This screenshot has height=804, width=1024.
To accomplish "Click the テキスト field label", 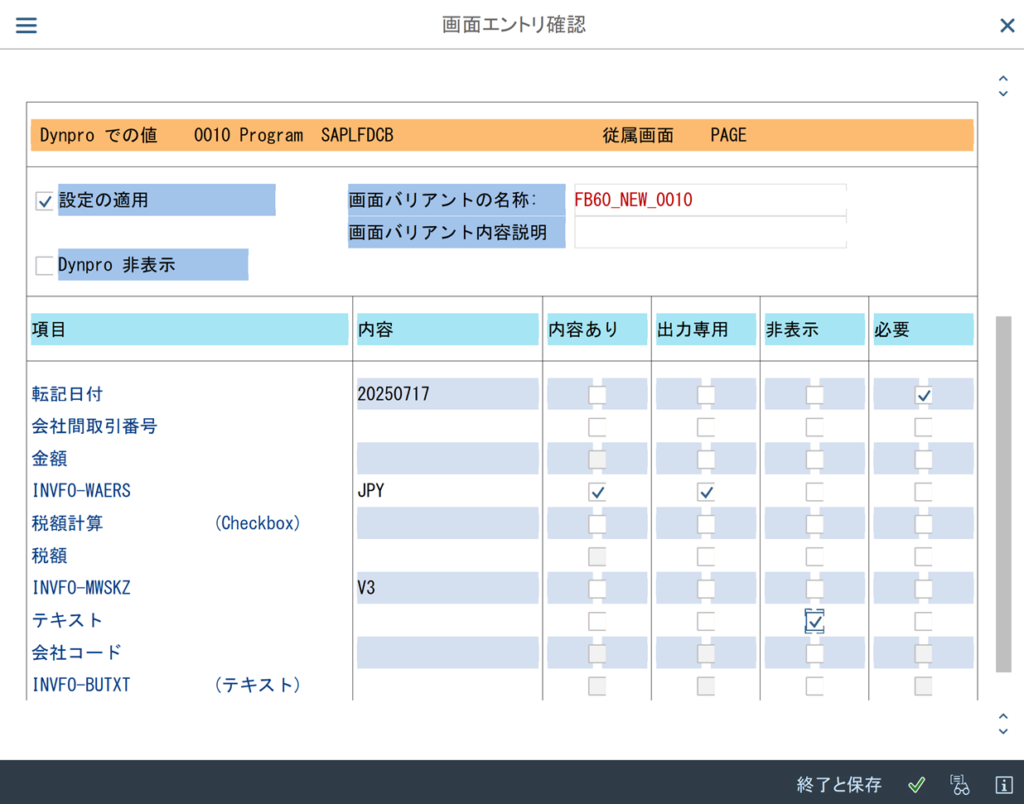I will [x=67, y=620].
